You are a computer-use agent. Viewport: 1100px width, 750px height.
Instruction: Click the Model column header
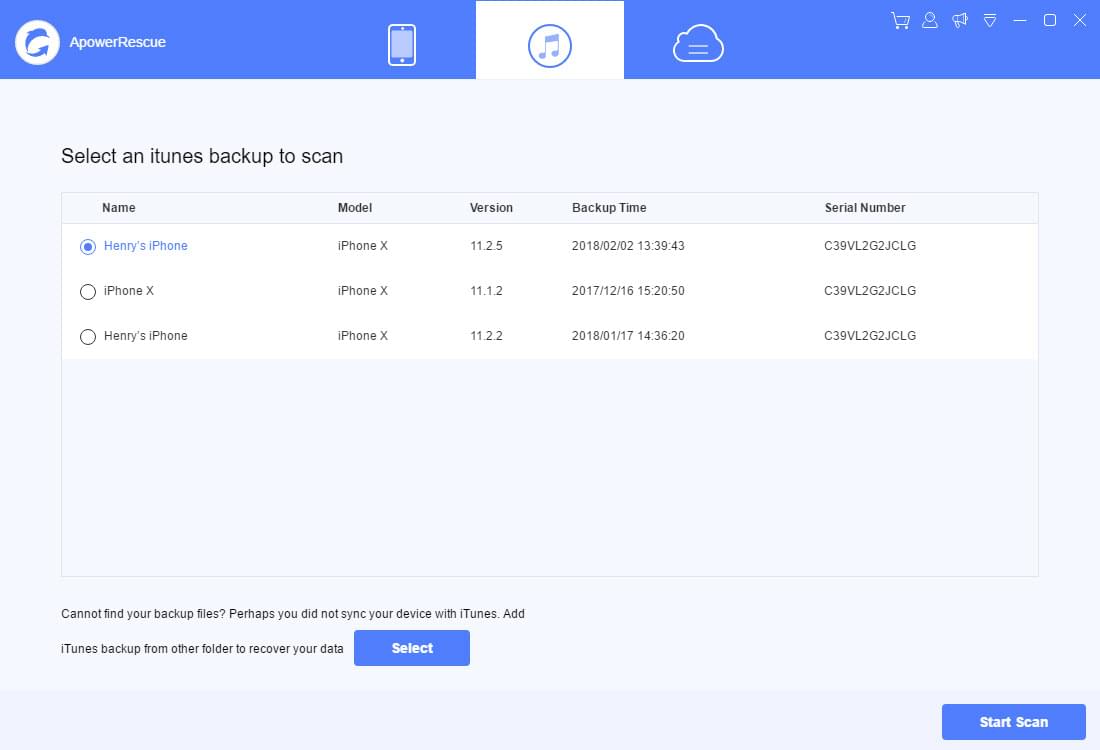click(354, 207)
